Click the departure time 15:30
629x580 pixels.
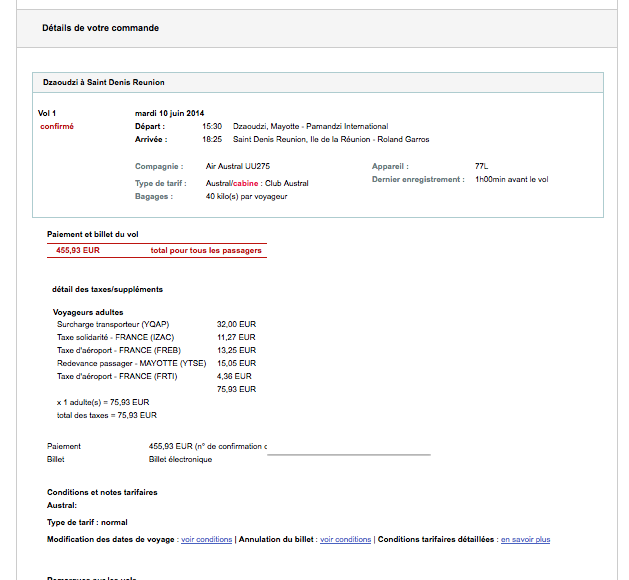(x=211, y=127)
